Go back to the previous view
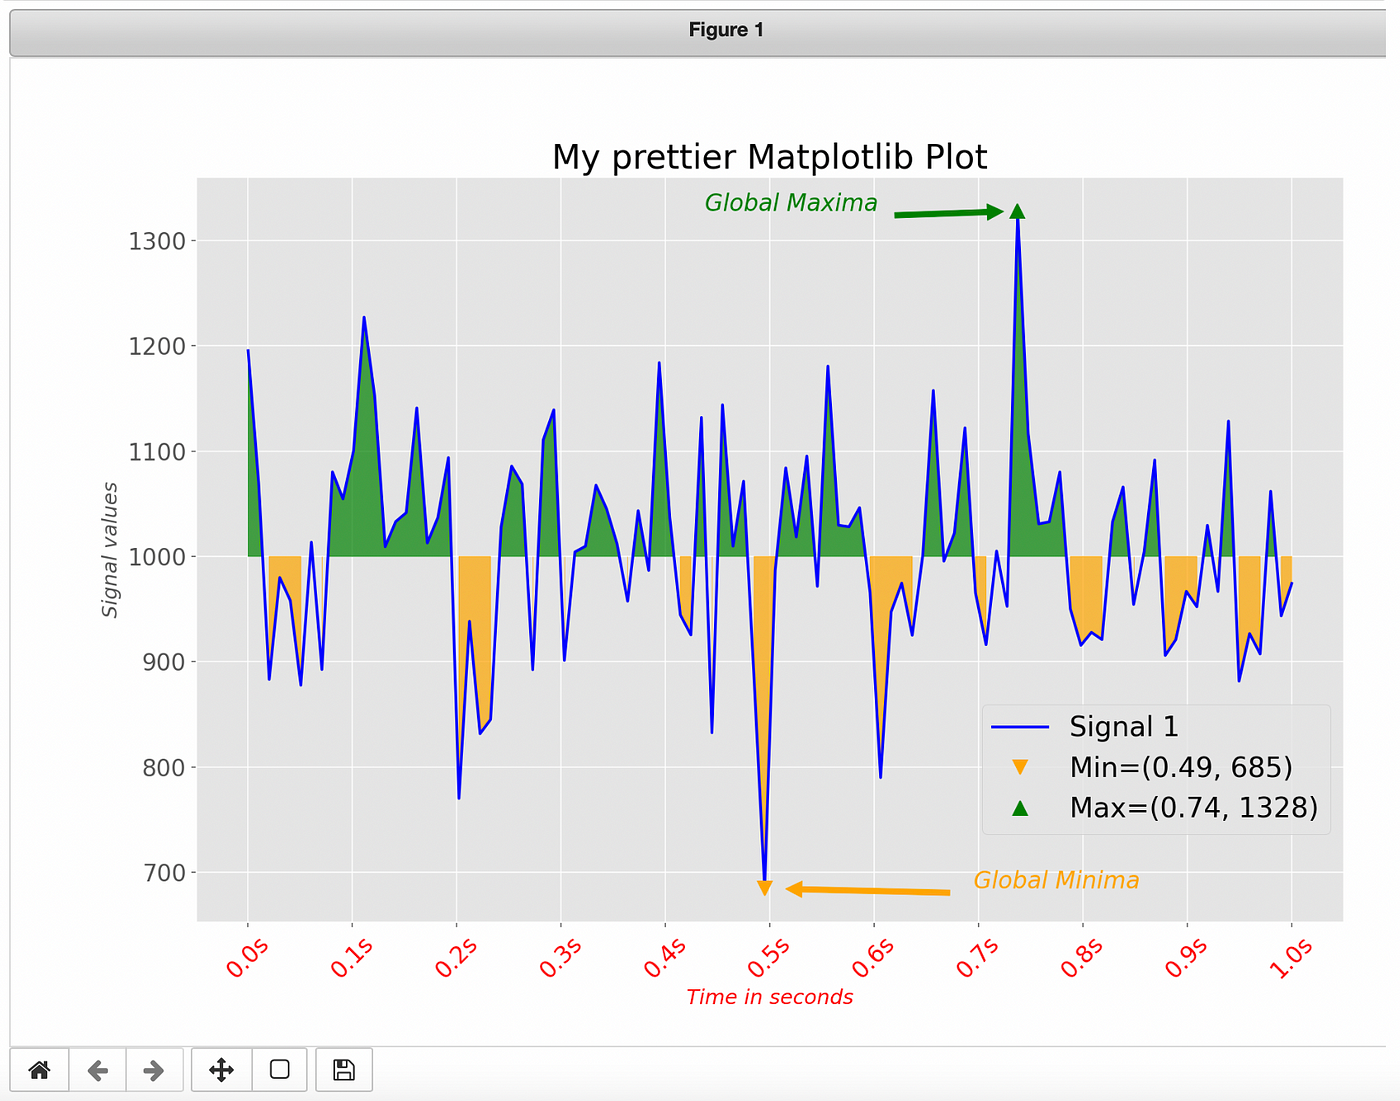This screenshot has height=1101, width=1400. pos(97,1070)
